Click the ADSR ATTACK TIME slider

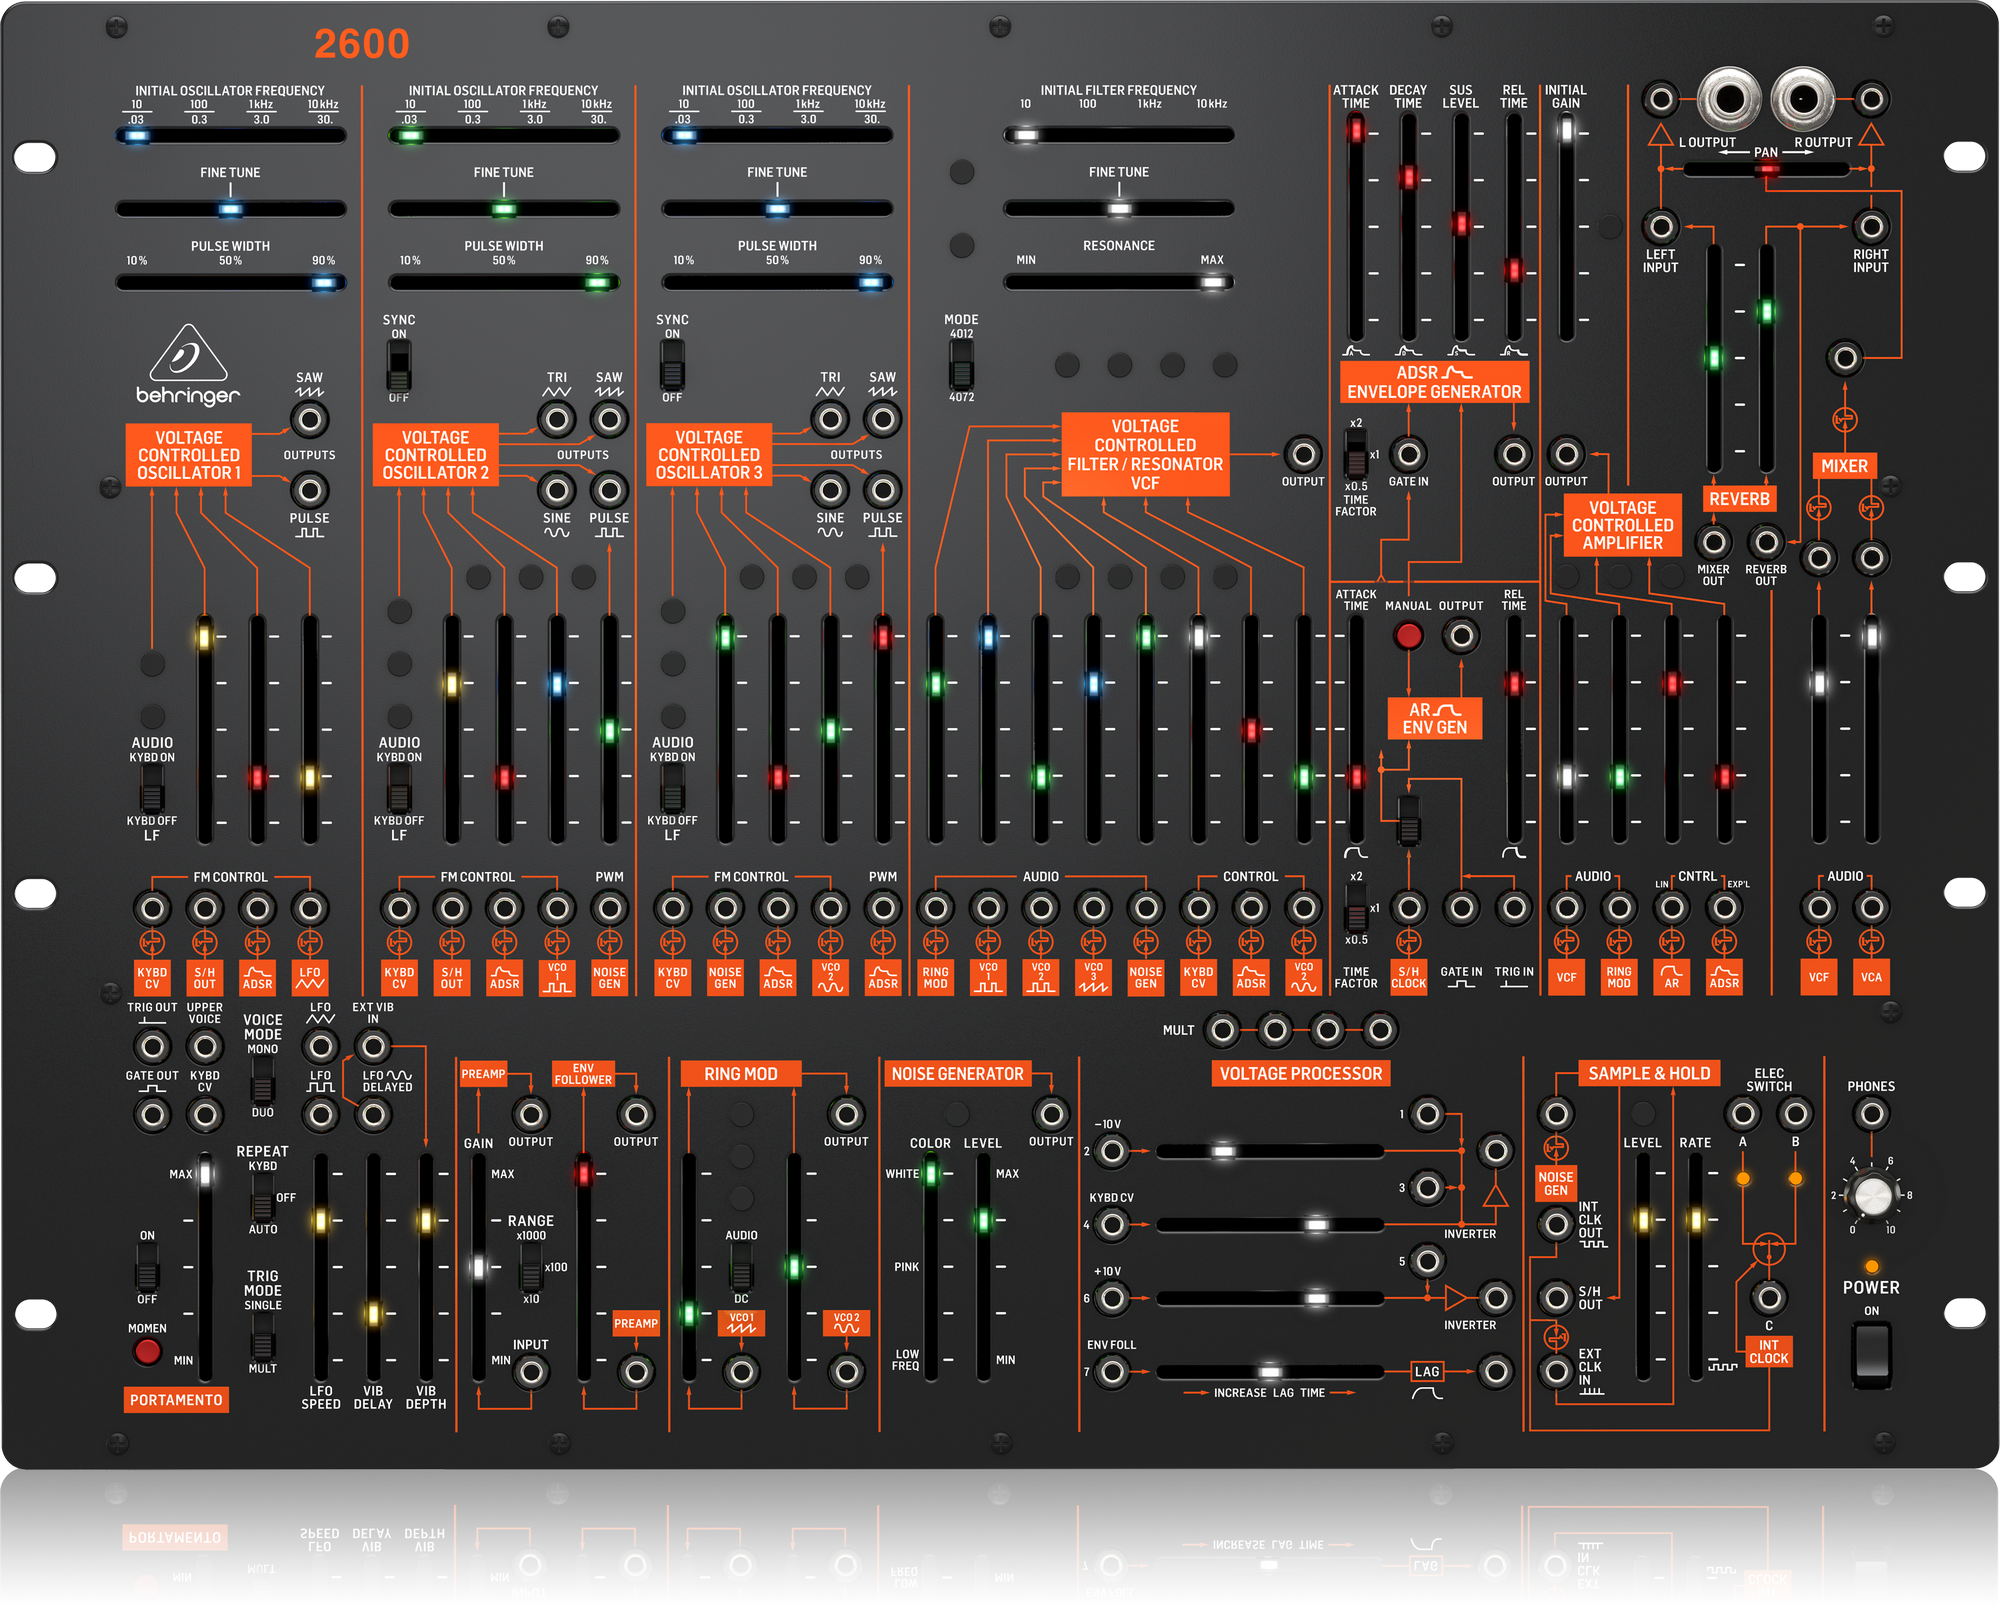[1355, 130]
